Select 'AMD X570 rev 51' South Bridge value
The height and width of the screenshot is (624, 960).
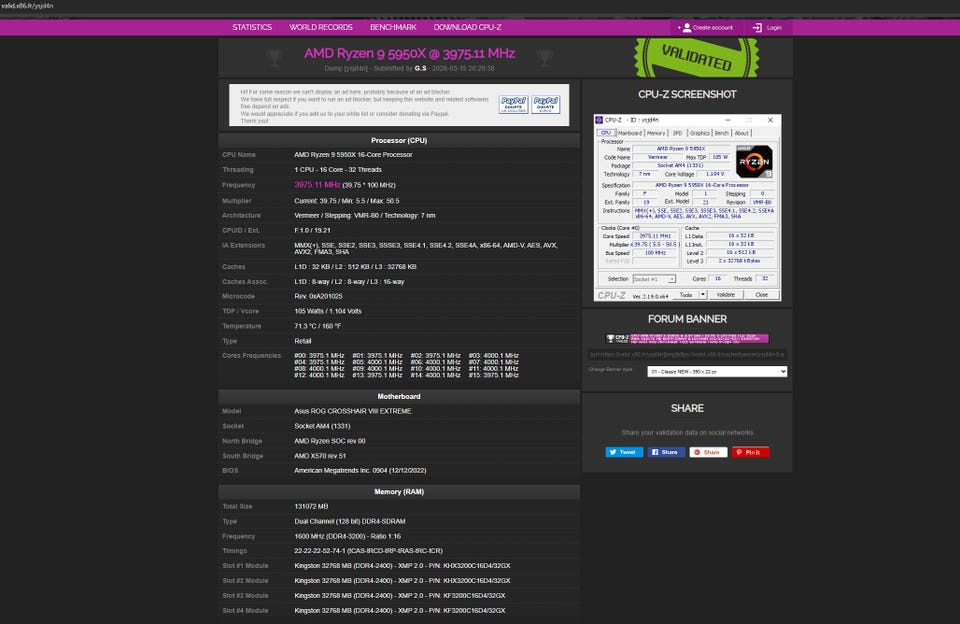(320, 456)
